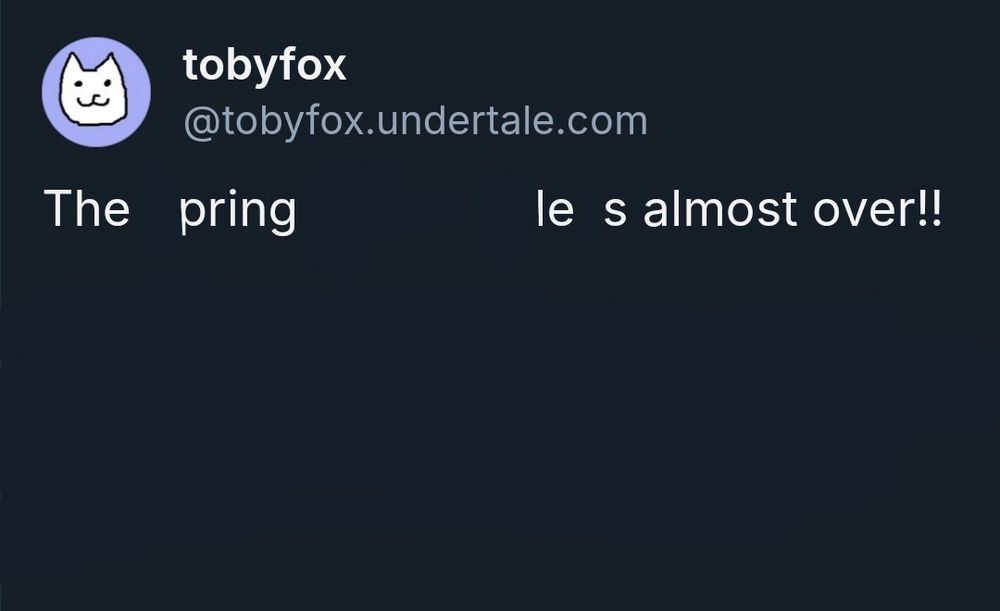Open the @tobyfox.undertale.com handle link
The height and width of the screenshot is (611, 1000).
click(x=415, y=121)
